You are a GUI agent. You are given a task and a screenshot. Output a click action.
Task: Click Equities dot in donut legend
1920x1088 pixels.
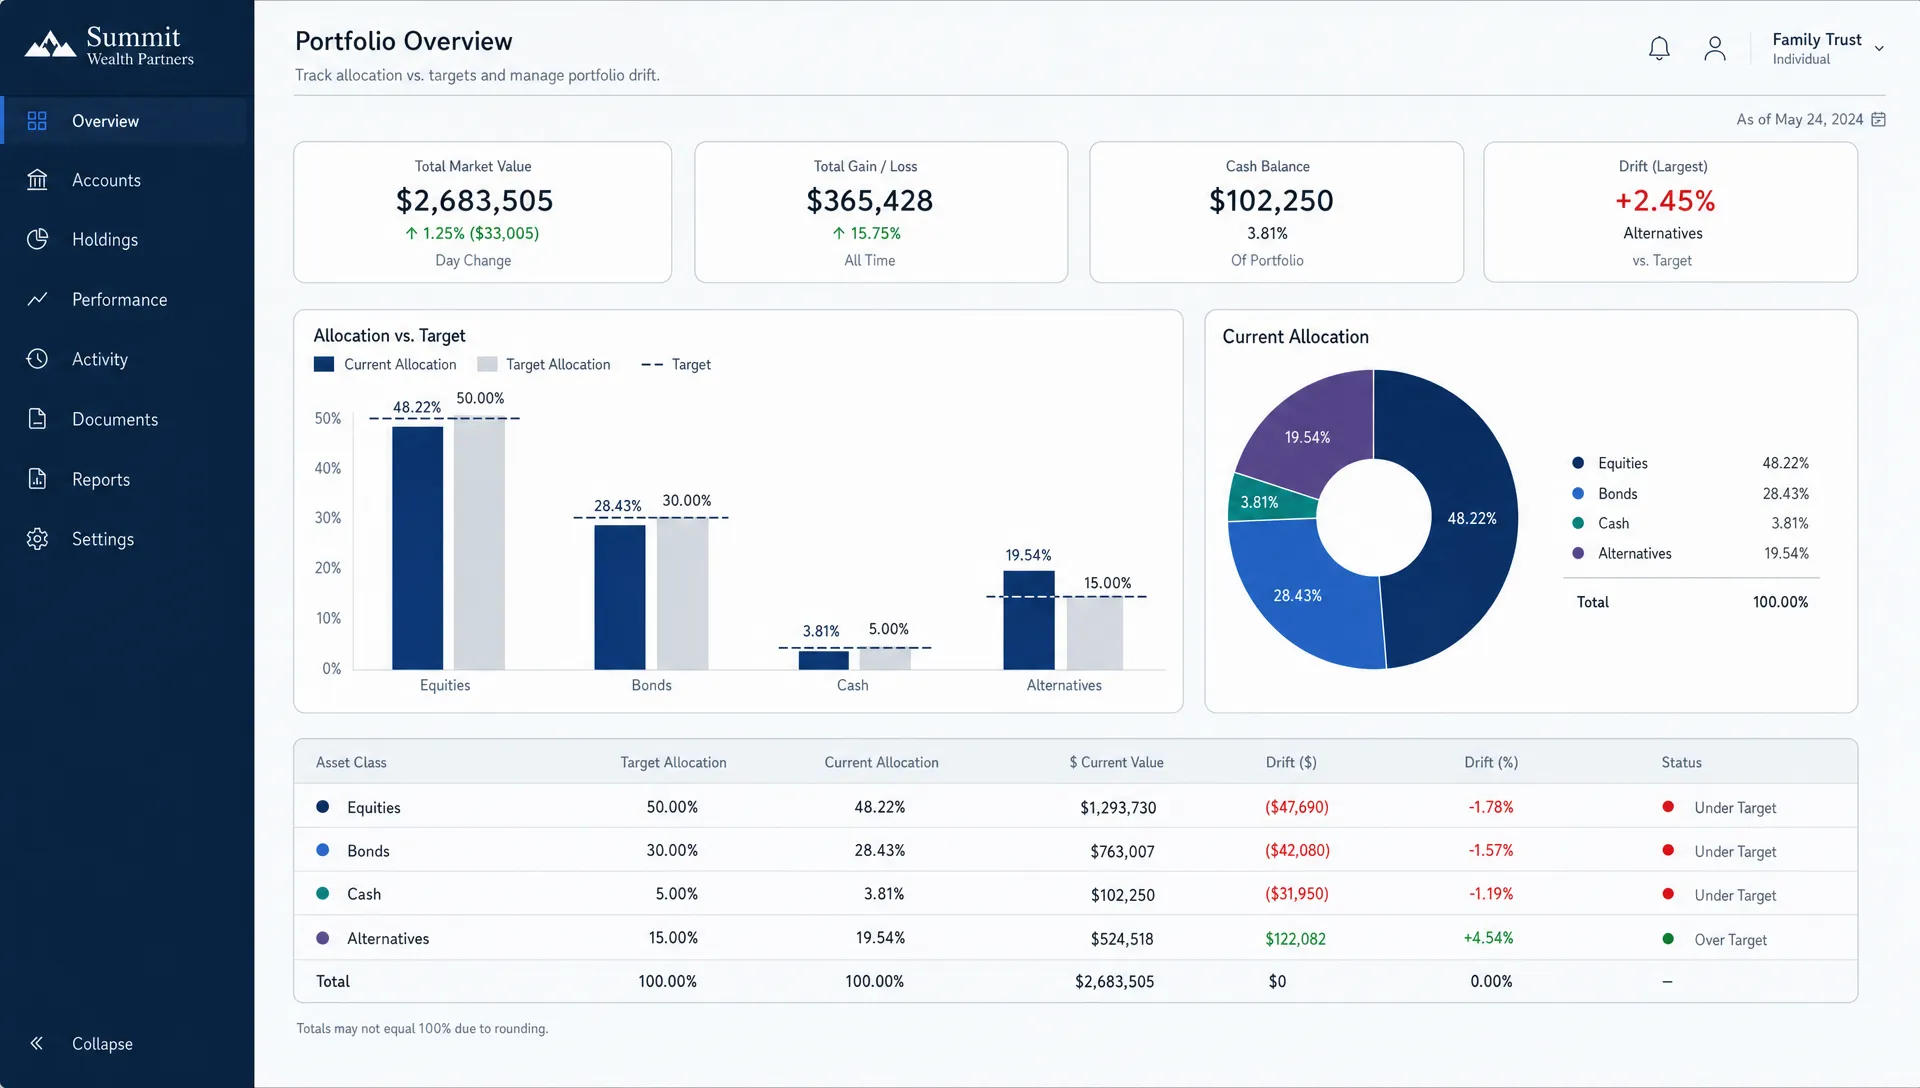tap(1578, 463)
